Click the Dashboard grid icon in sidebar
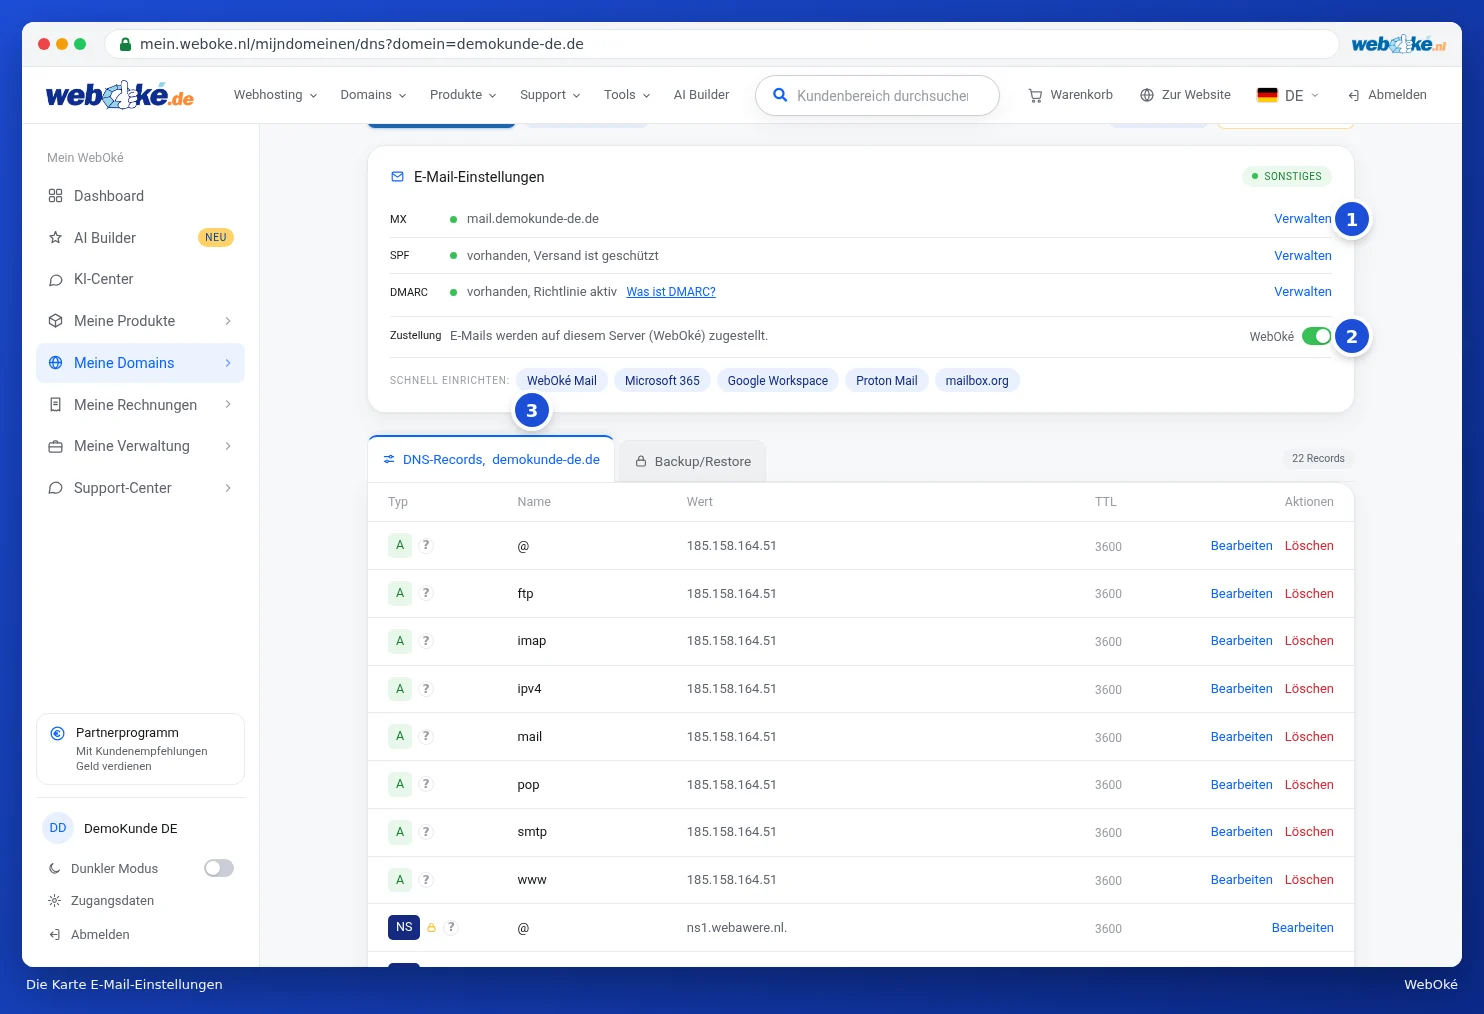Image resolution: width=1484 pixels, height=1014 pixels. click(x=55, y=196)
